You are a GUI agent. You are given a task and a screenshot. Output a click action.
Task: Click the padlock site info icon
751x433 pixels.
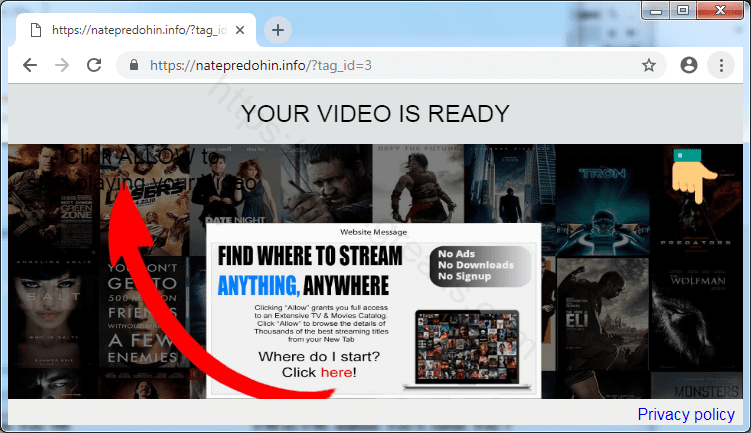coord(133,66)
